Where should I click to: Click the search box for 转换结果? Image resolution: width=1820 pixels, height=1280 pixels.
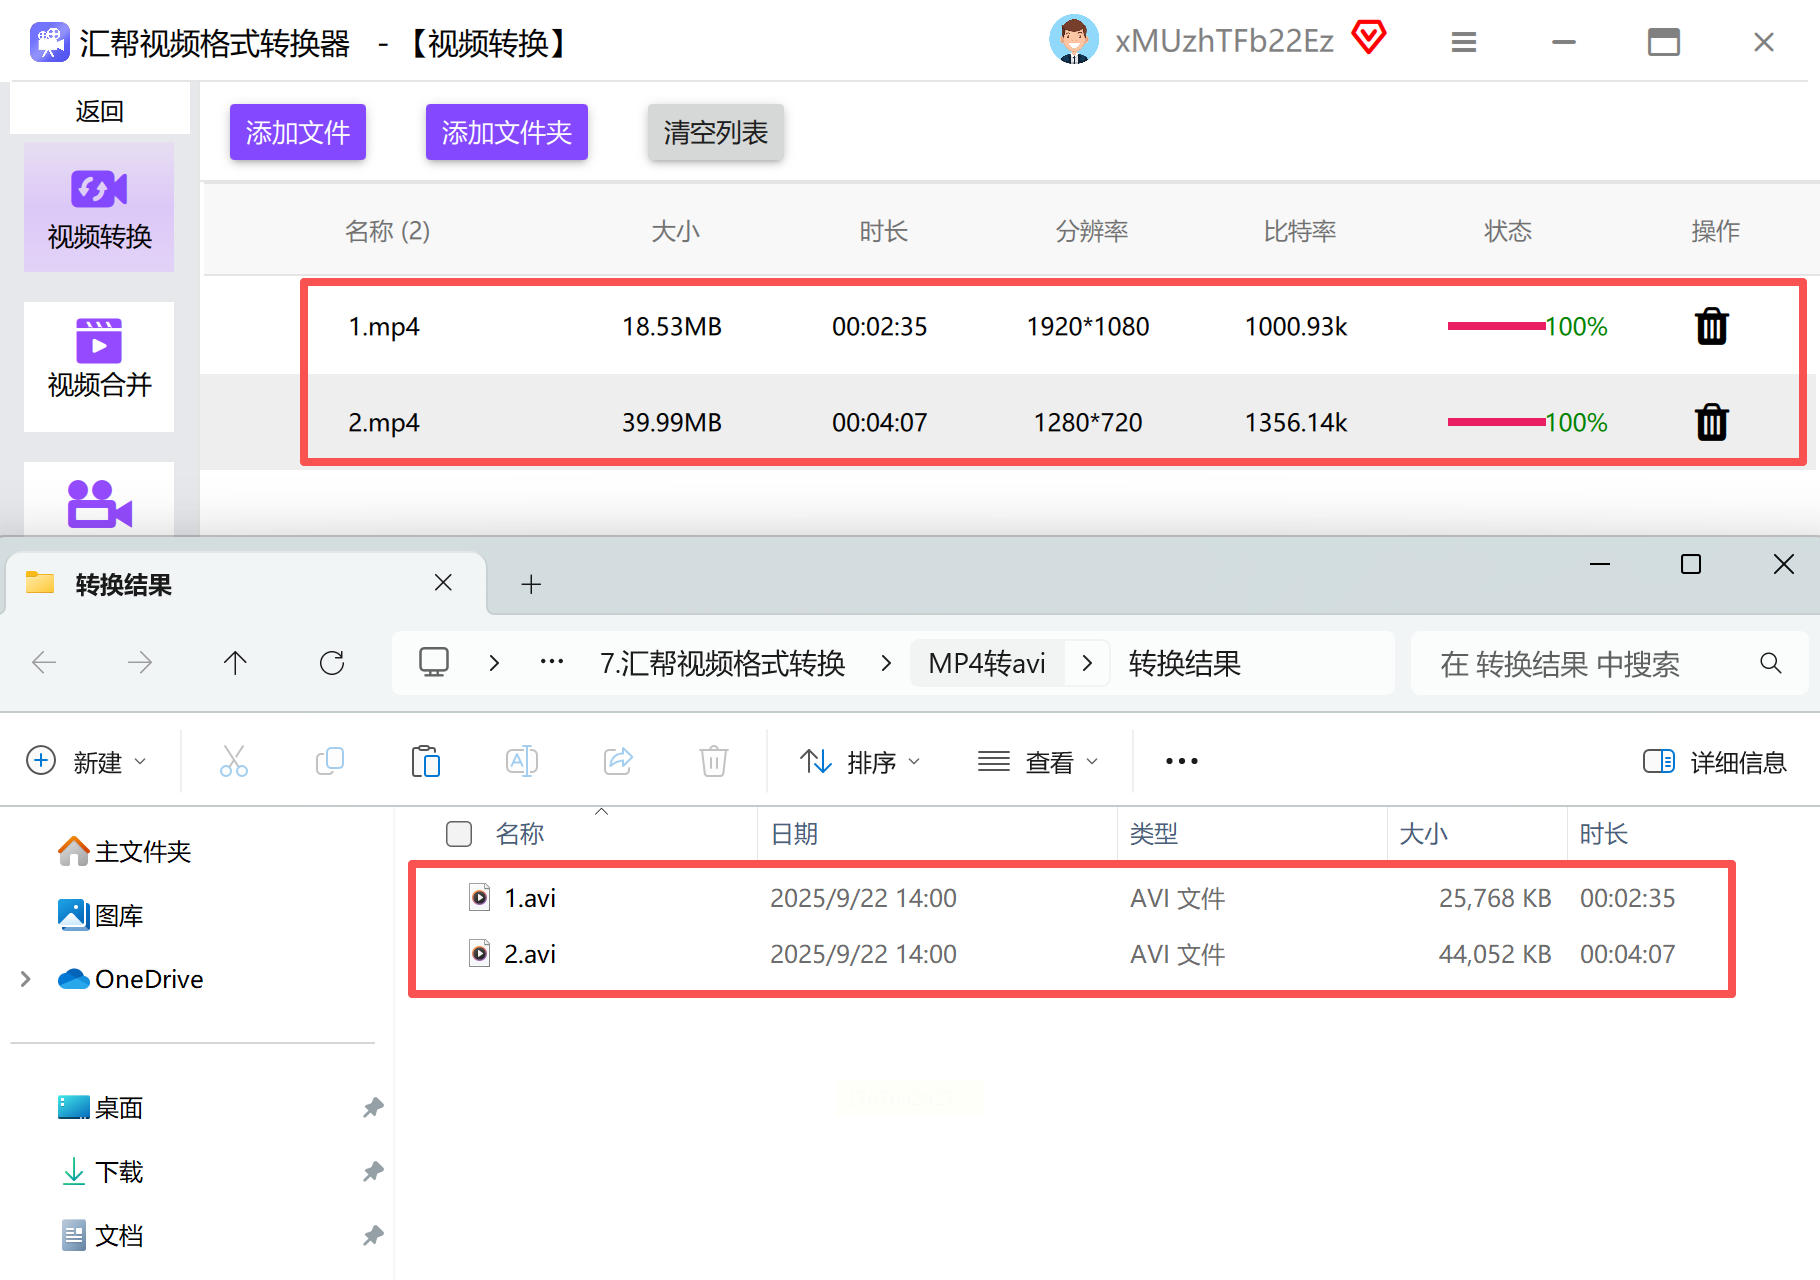coord(1590,663)
